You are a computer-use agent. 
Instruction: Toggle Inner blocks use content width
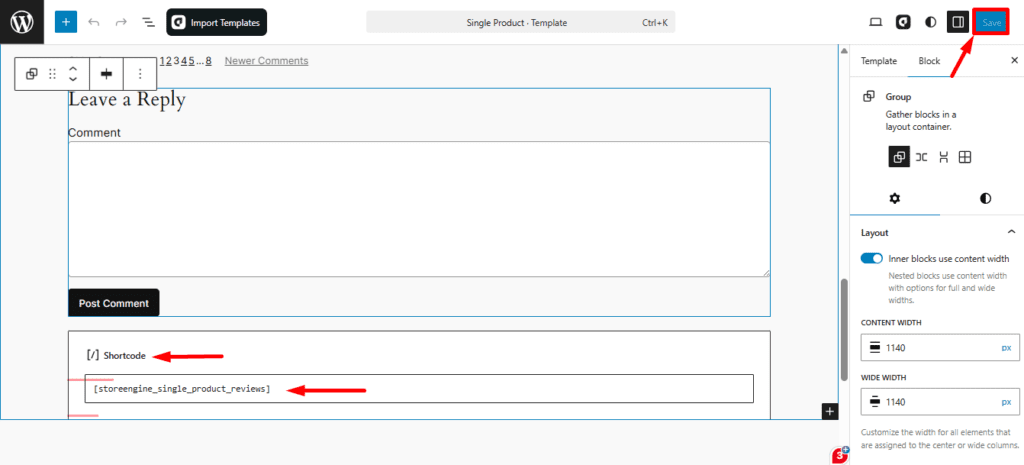point(872,259)
